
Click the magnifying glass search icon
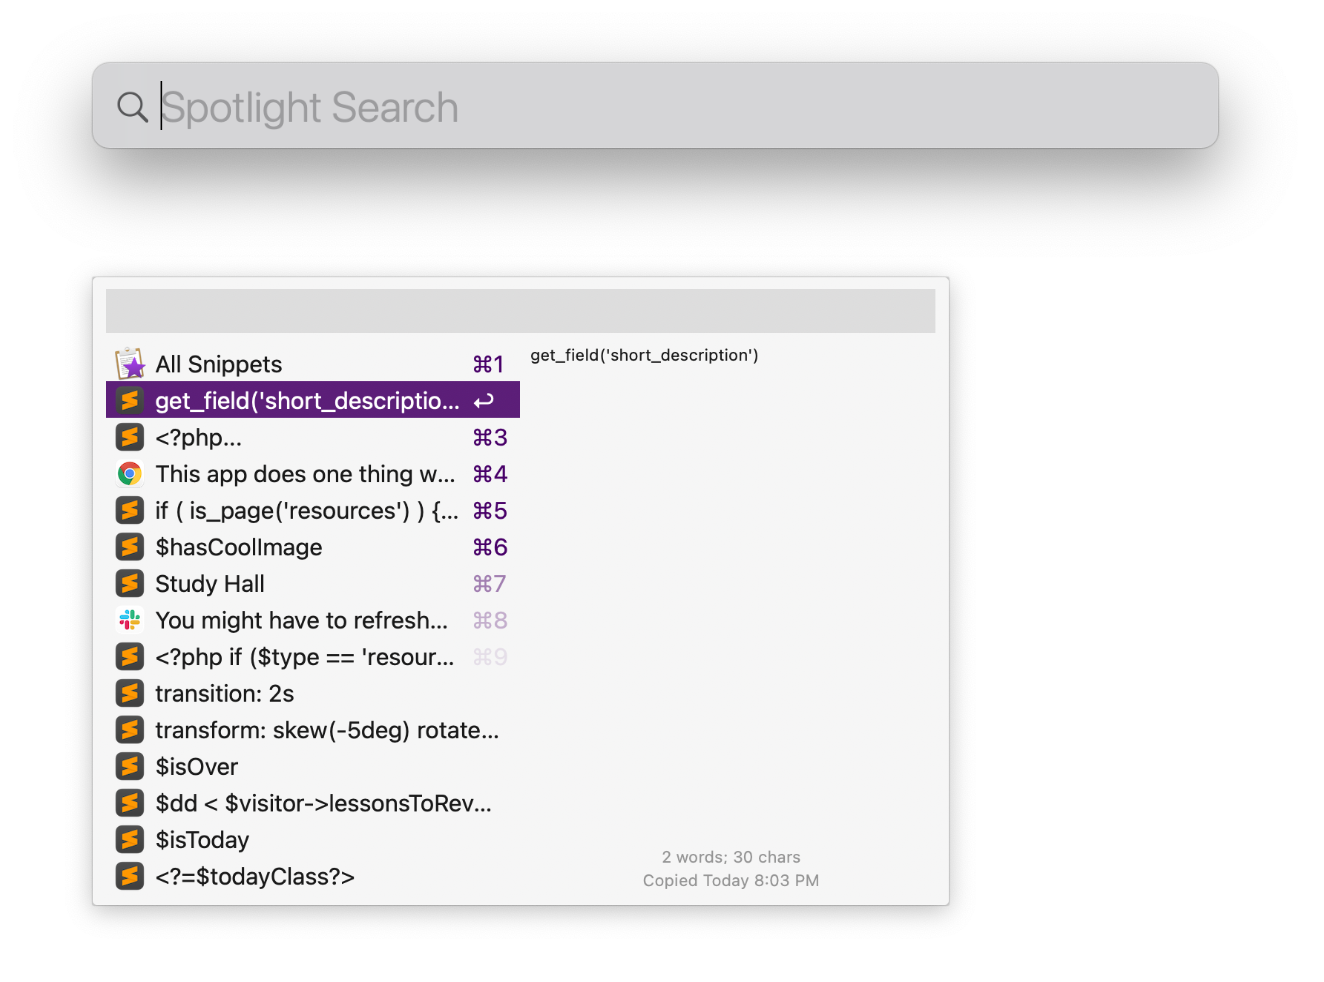click(x=132, y=107)
